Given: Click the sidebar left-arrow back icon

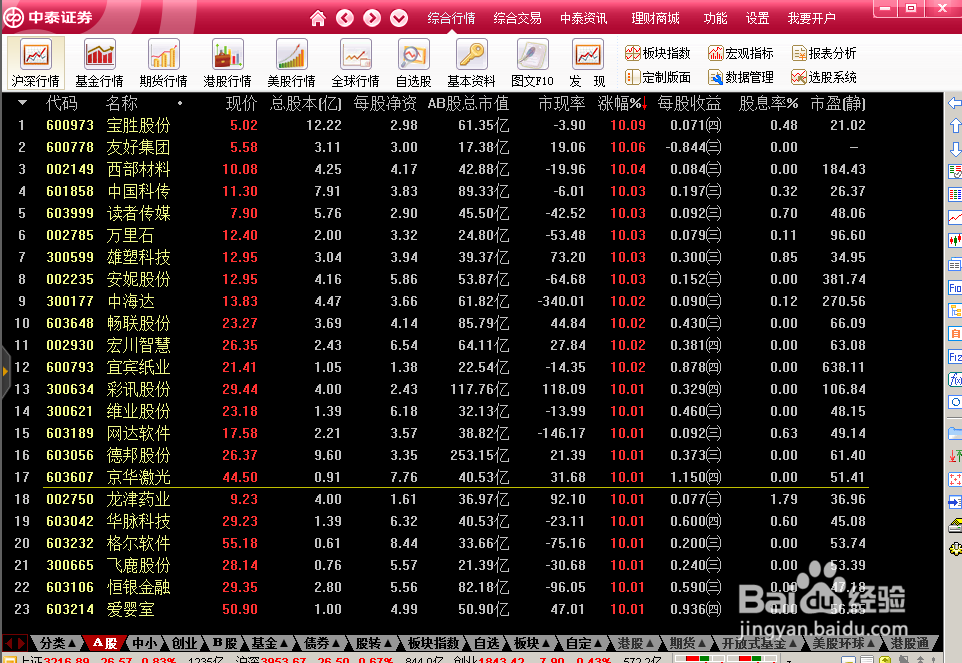Looking at the screenshot, I should tap(955, 103).
